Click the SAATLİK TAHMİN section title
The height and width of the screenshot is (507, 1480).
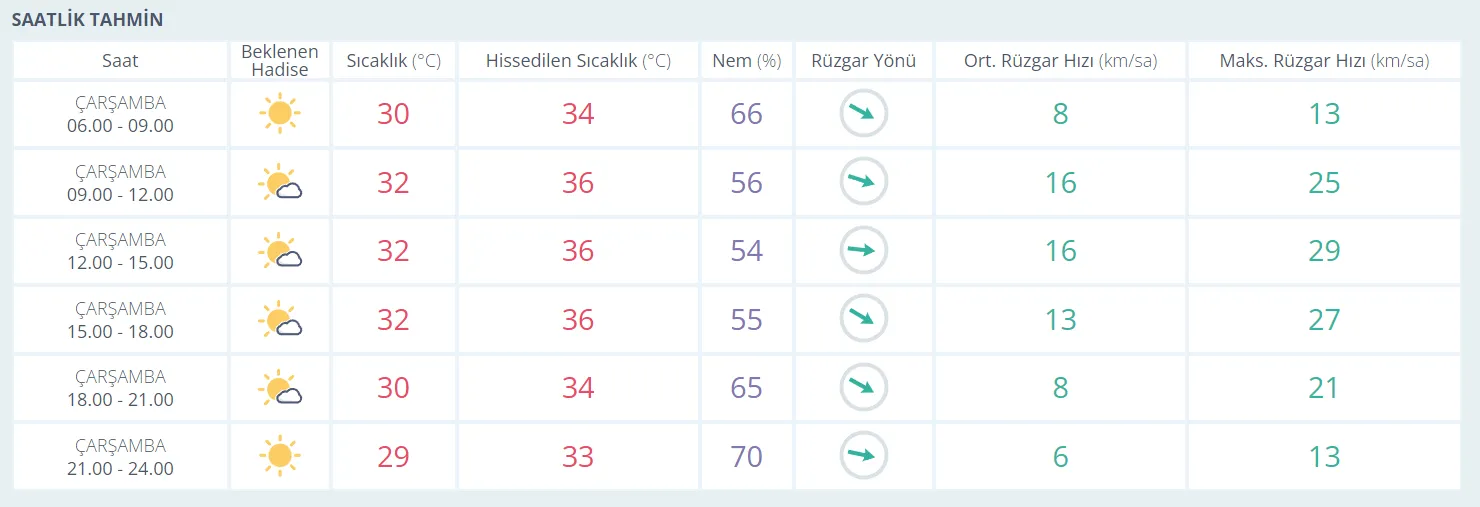click(x=87, y=20)
